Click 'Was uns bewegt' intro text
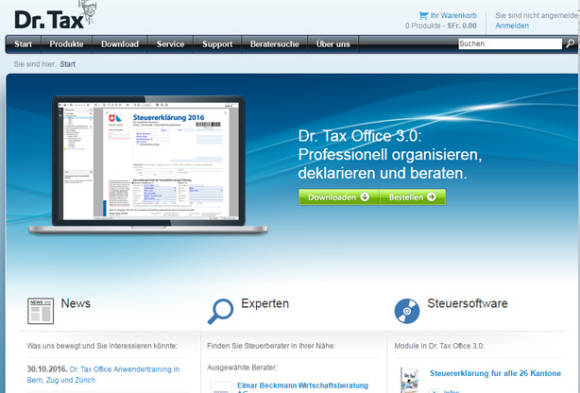The height and width of the screenshot is (393, 580). [102, 346]
